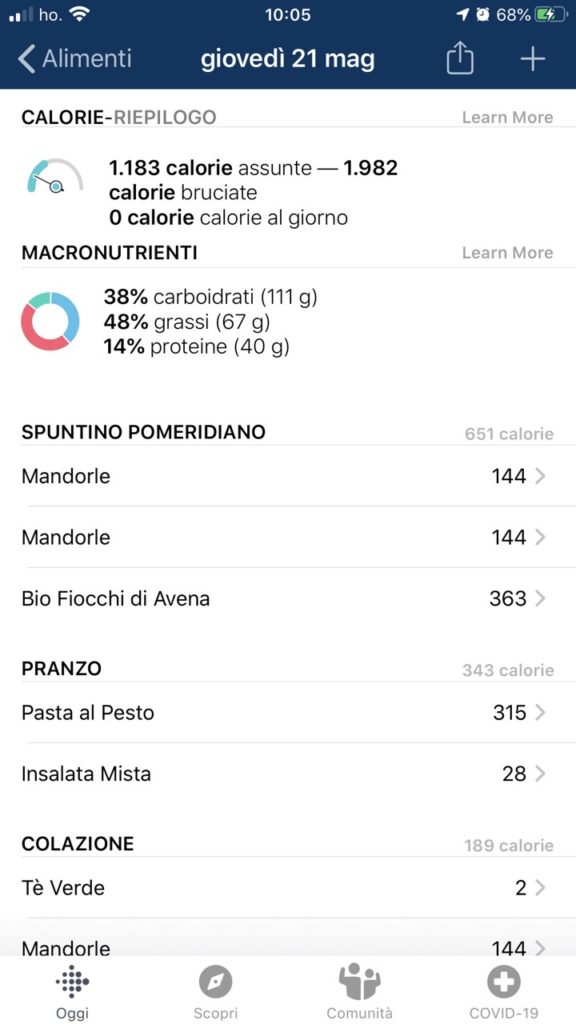
Task: Open the Oggi tab icon
Action: point(72,981)
